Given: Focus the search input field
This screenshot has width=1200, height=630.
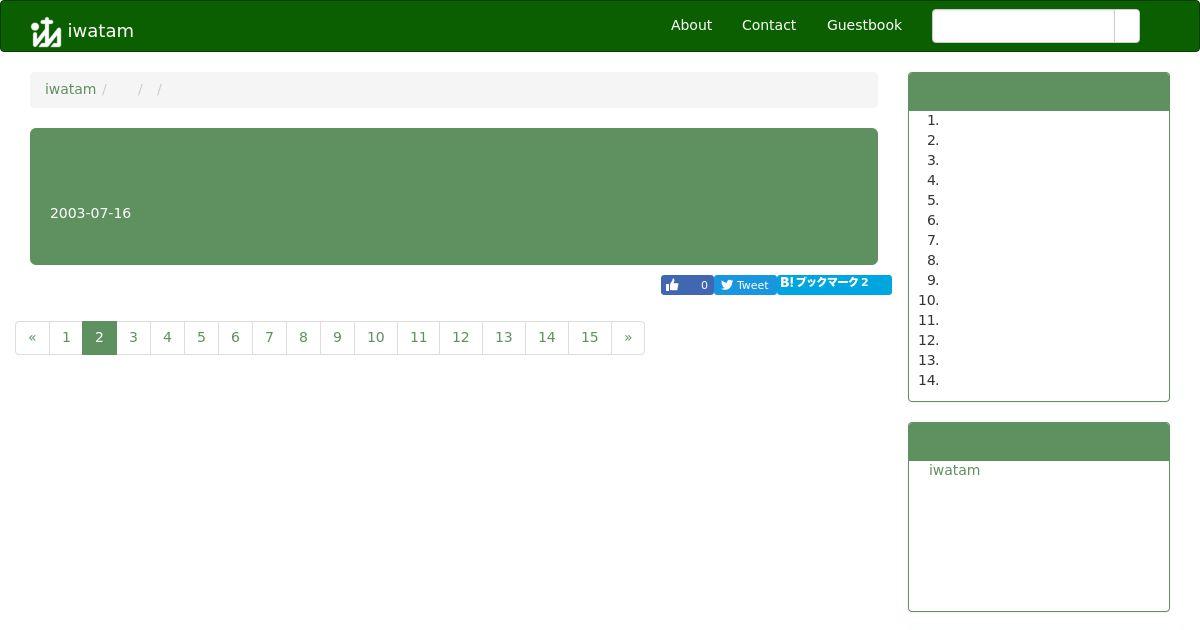Looking at the screenshot, I should pyautogui.click(x=1023, y=26).
